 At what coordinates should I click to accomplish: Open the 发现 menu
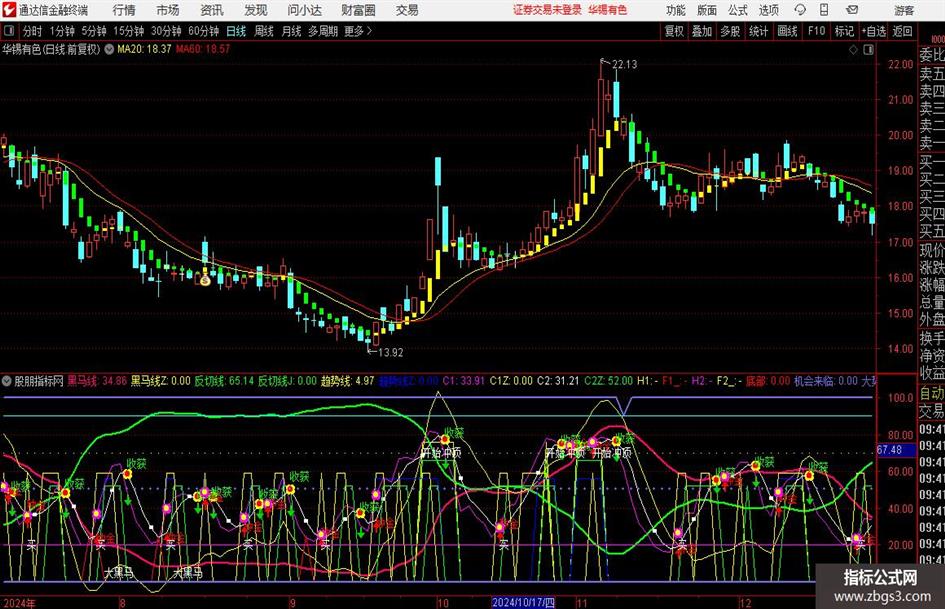[256, 10]
